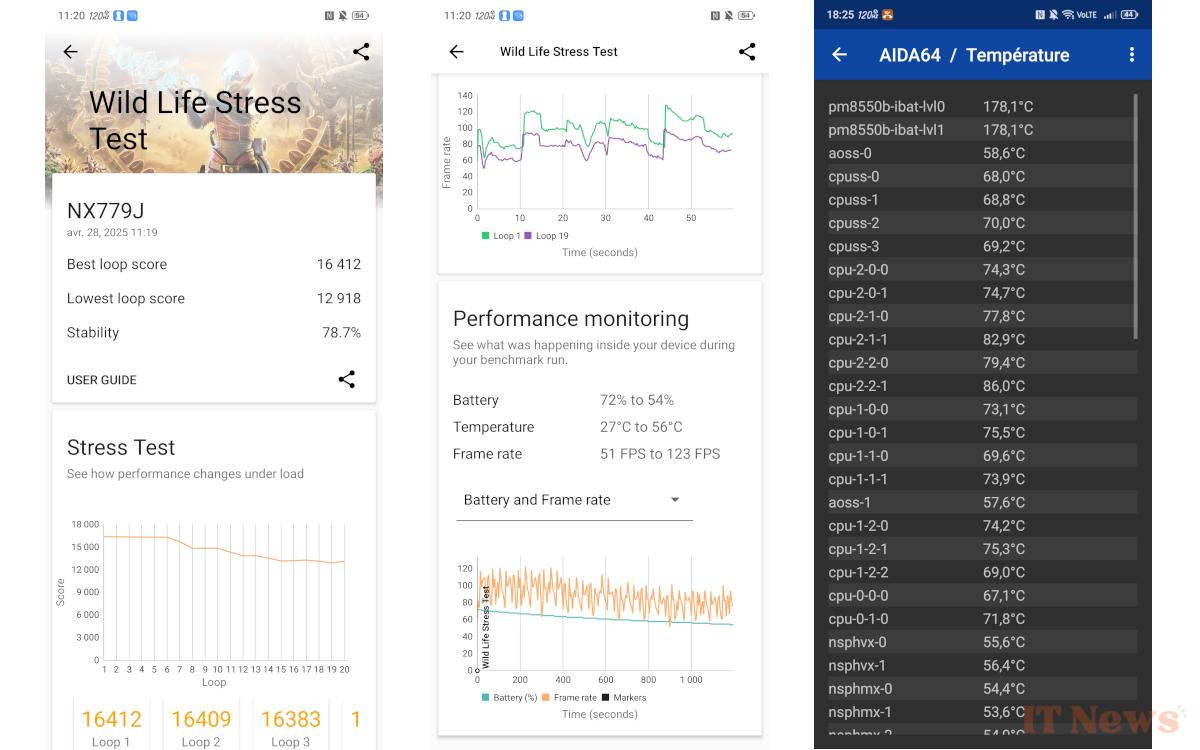Click the Frame rate value 51 FPS to 123 FPS

[x=660, y=454]
